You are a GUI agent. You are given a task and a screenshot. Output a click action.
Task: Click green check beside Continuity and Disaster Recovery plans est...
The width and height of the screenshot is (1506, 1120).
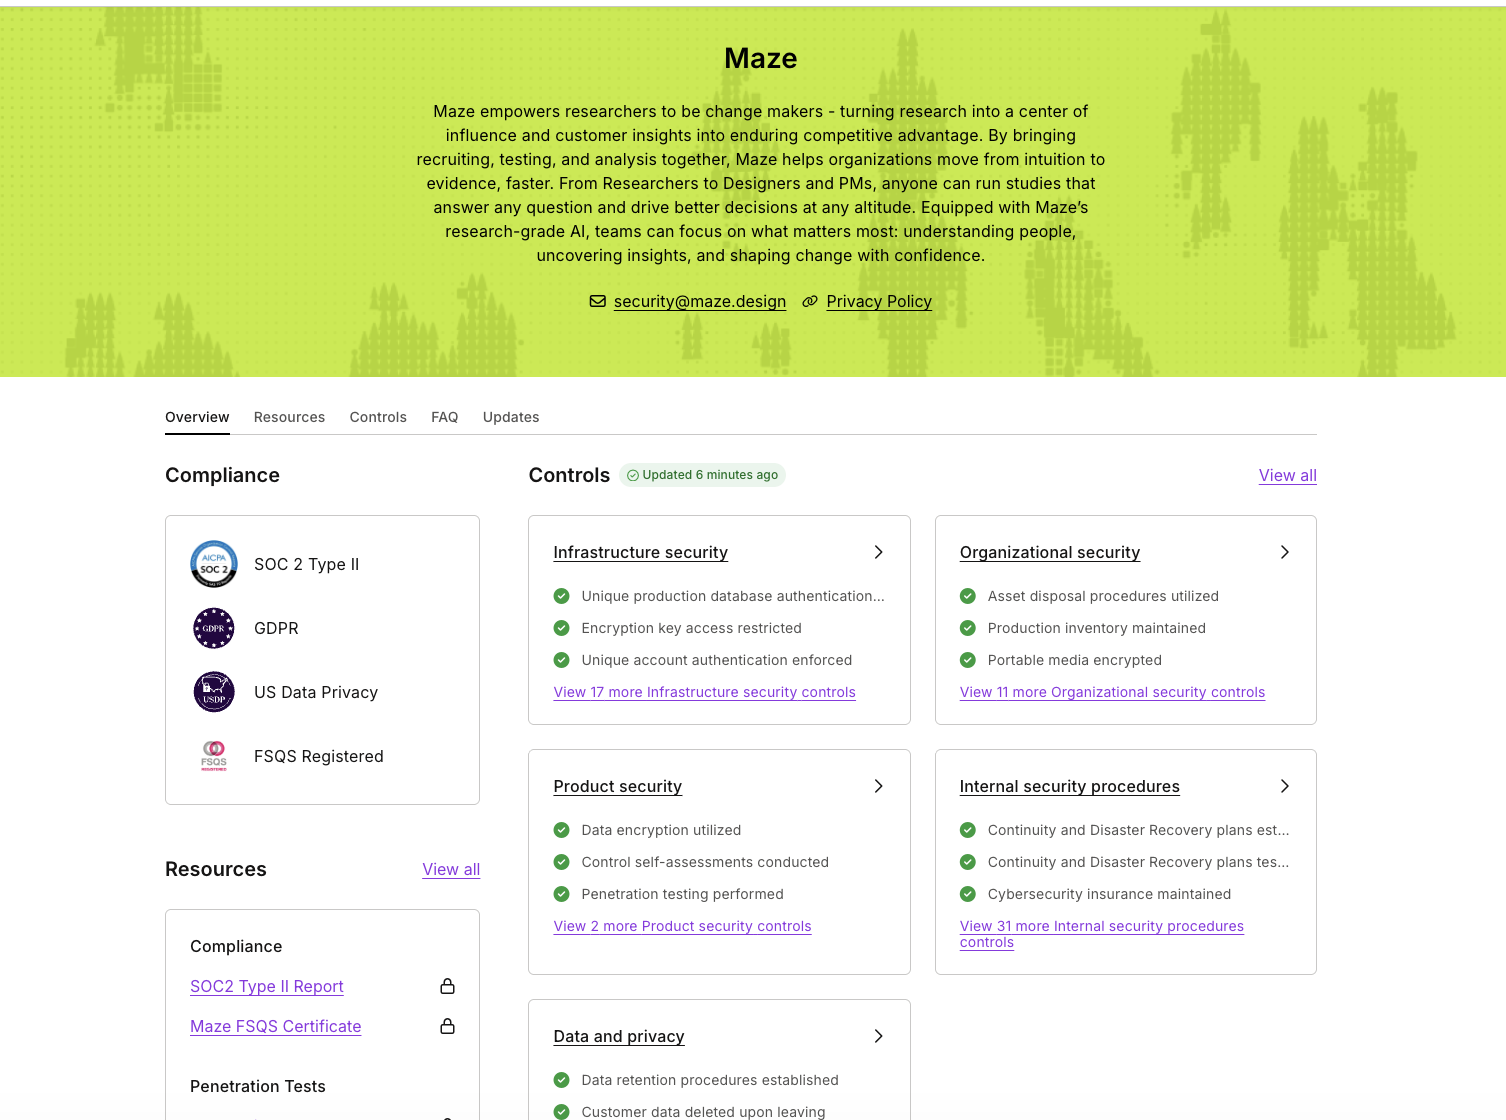pyautogui.click(x=968, y=830)
